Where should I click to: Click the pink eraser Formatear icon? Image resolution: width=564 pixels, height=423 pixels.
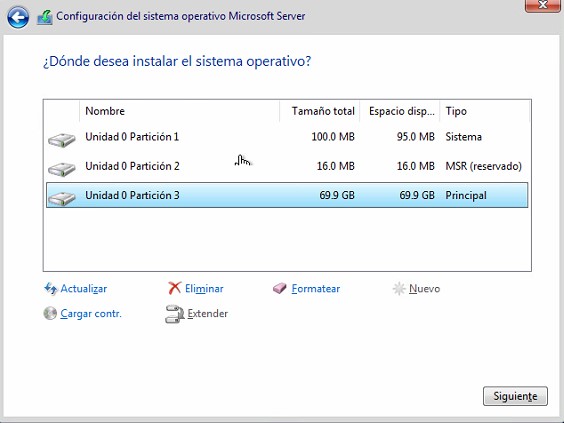(279, 288)
